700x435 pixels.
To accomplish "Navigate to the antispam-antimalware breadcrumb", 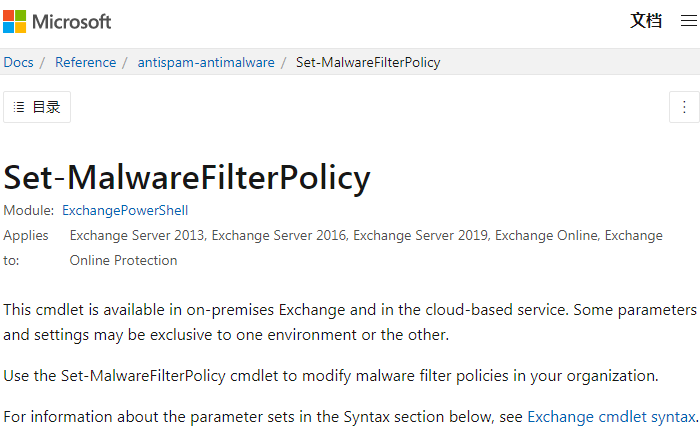I will (x=206, y=62).
